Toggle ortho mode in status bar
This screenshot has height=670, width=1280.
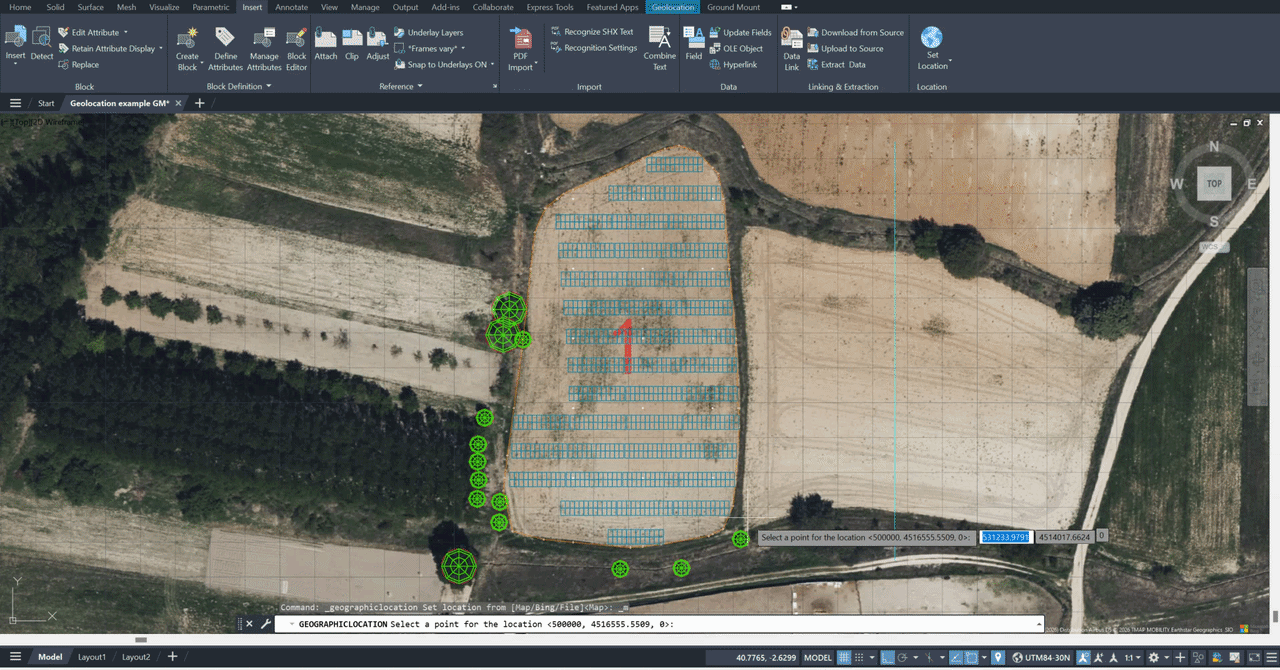pyautogui.click(x=886, y=657)
